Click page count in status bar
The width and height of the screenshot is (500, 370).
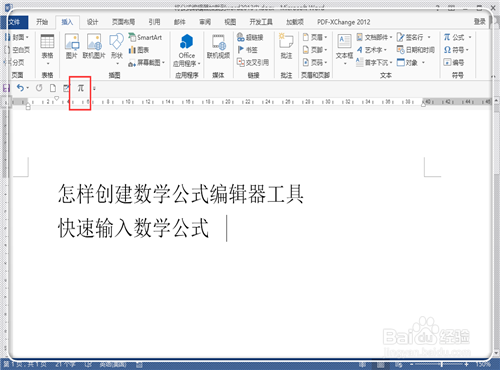point(25,365)
